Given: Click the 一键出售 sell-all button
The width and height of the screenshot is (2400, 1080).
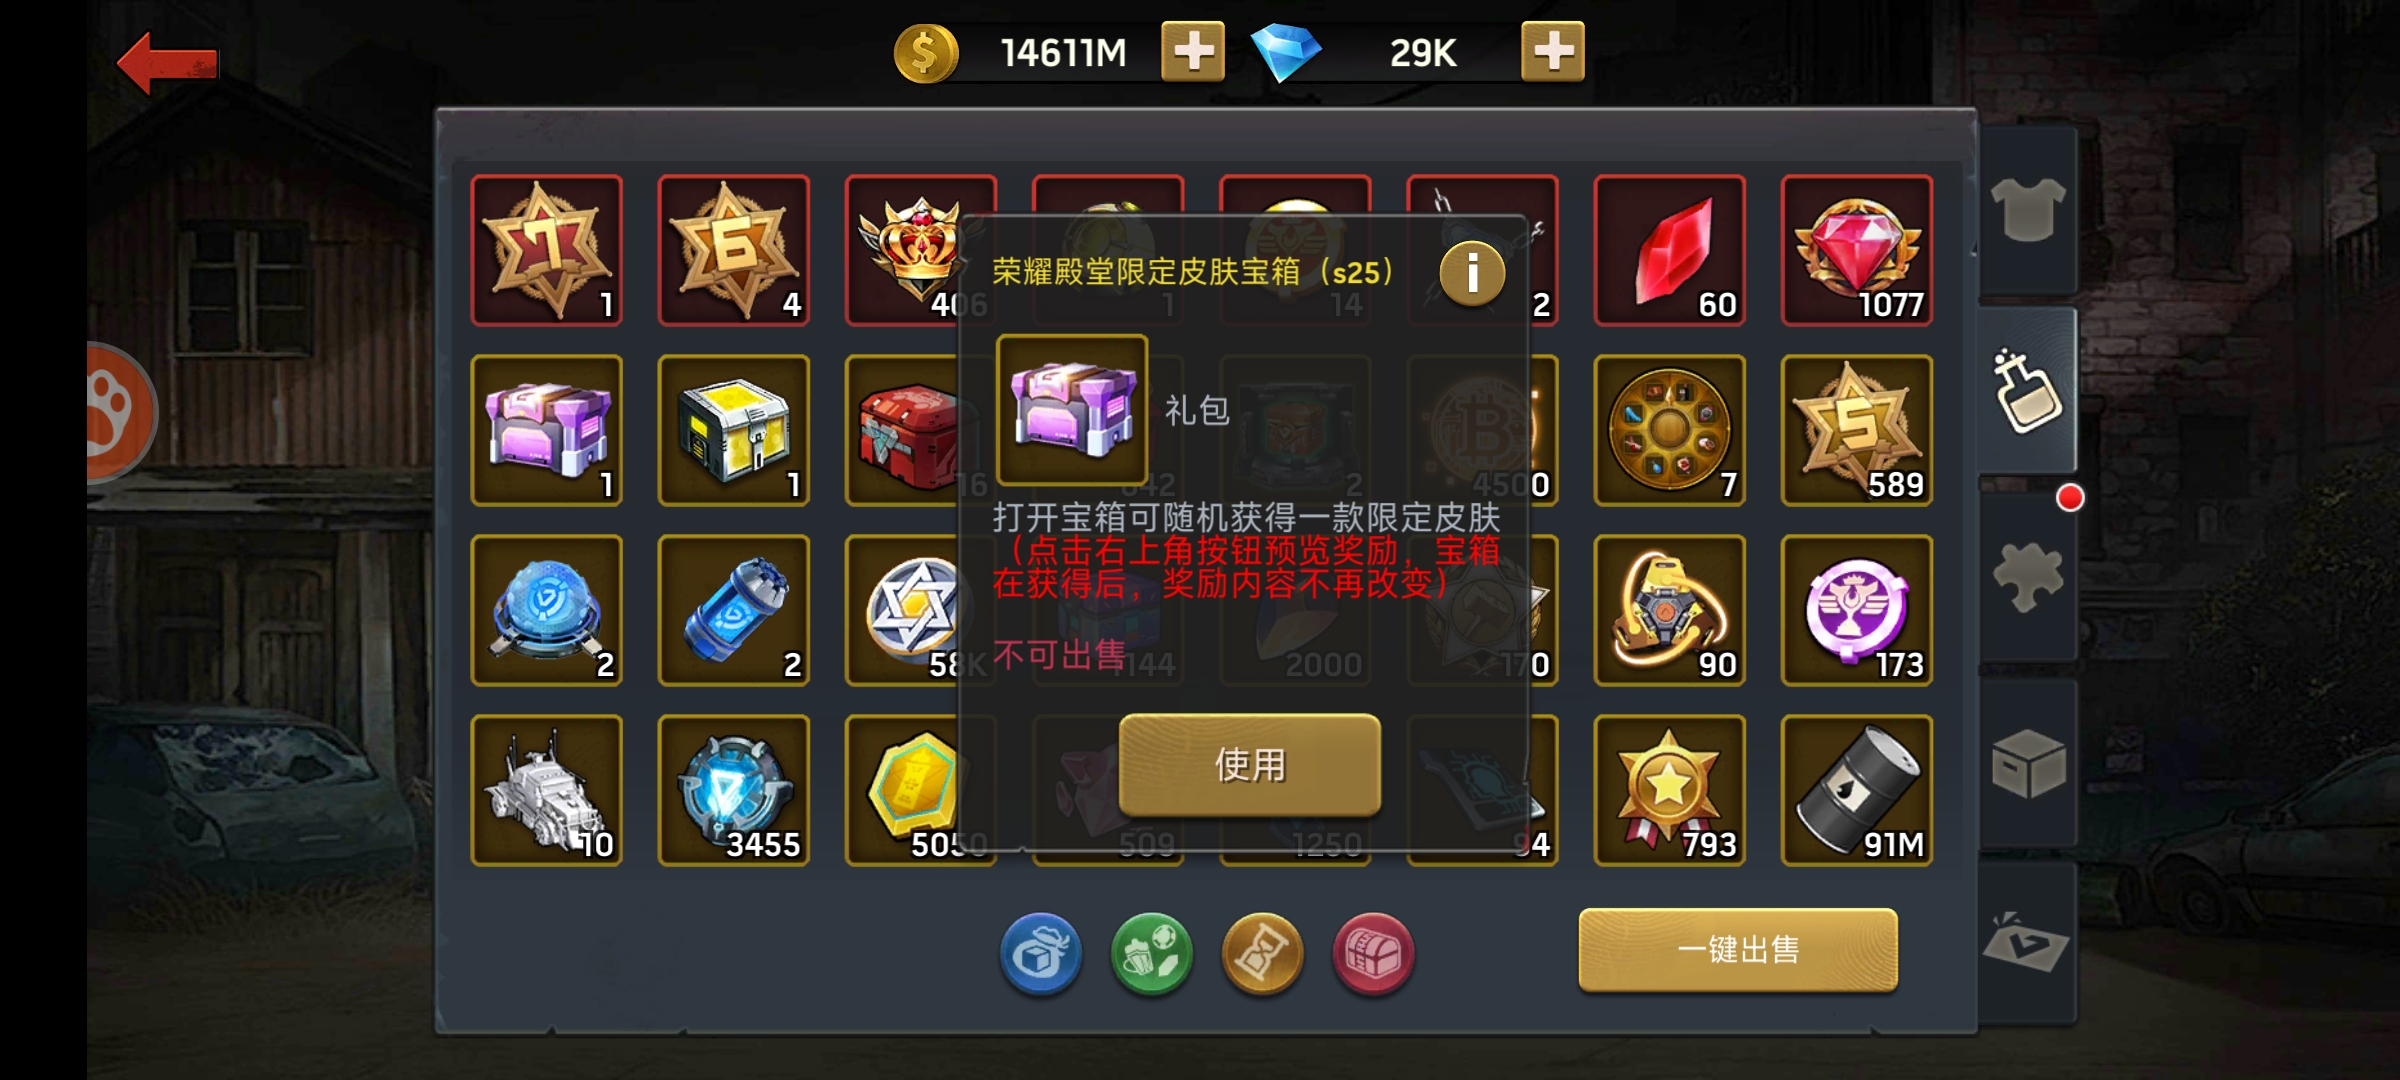Looking at the screenshot, I should tap(1738, 950).
